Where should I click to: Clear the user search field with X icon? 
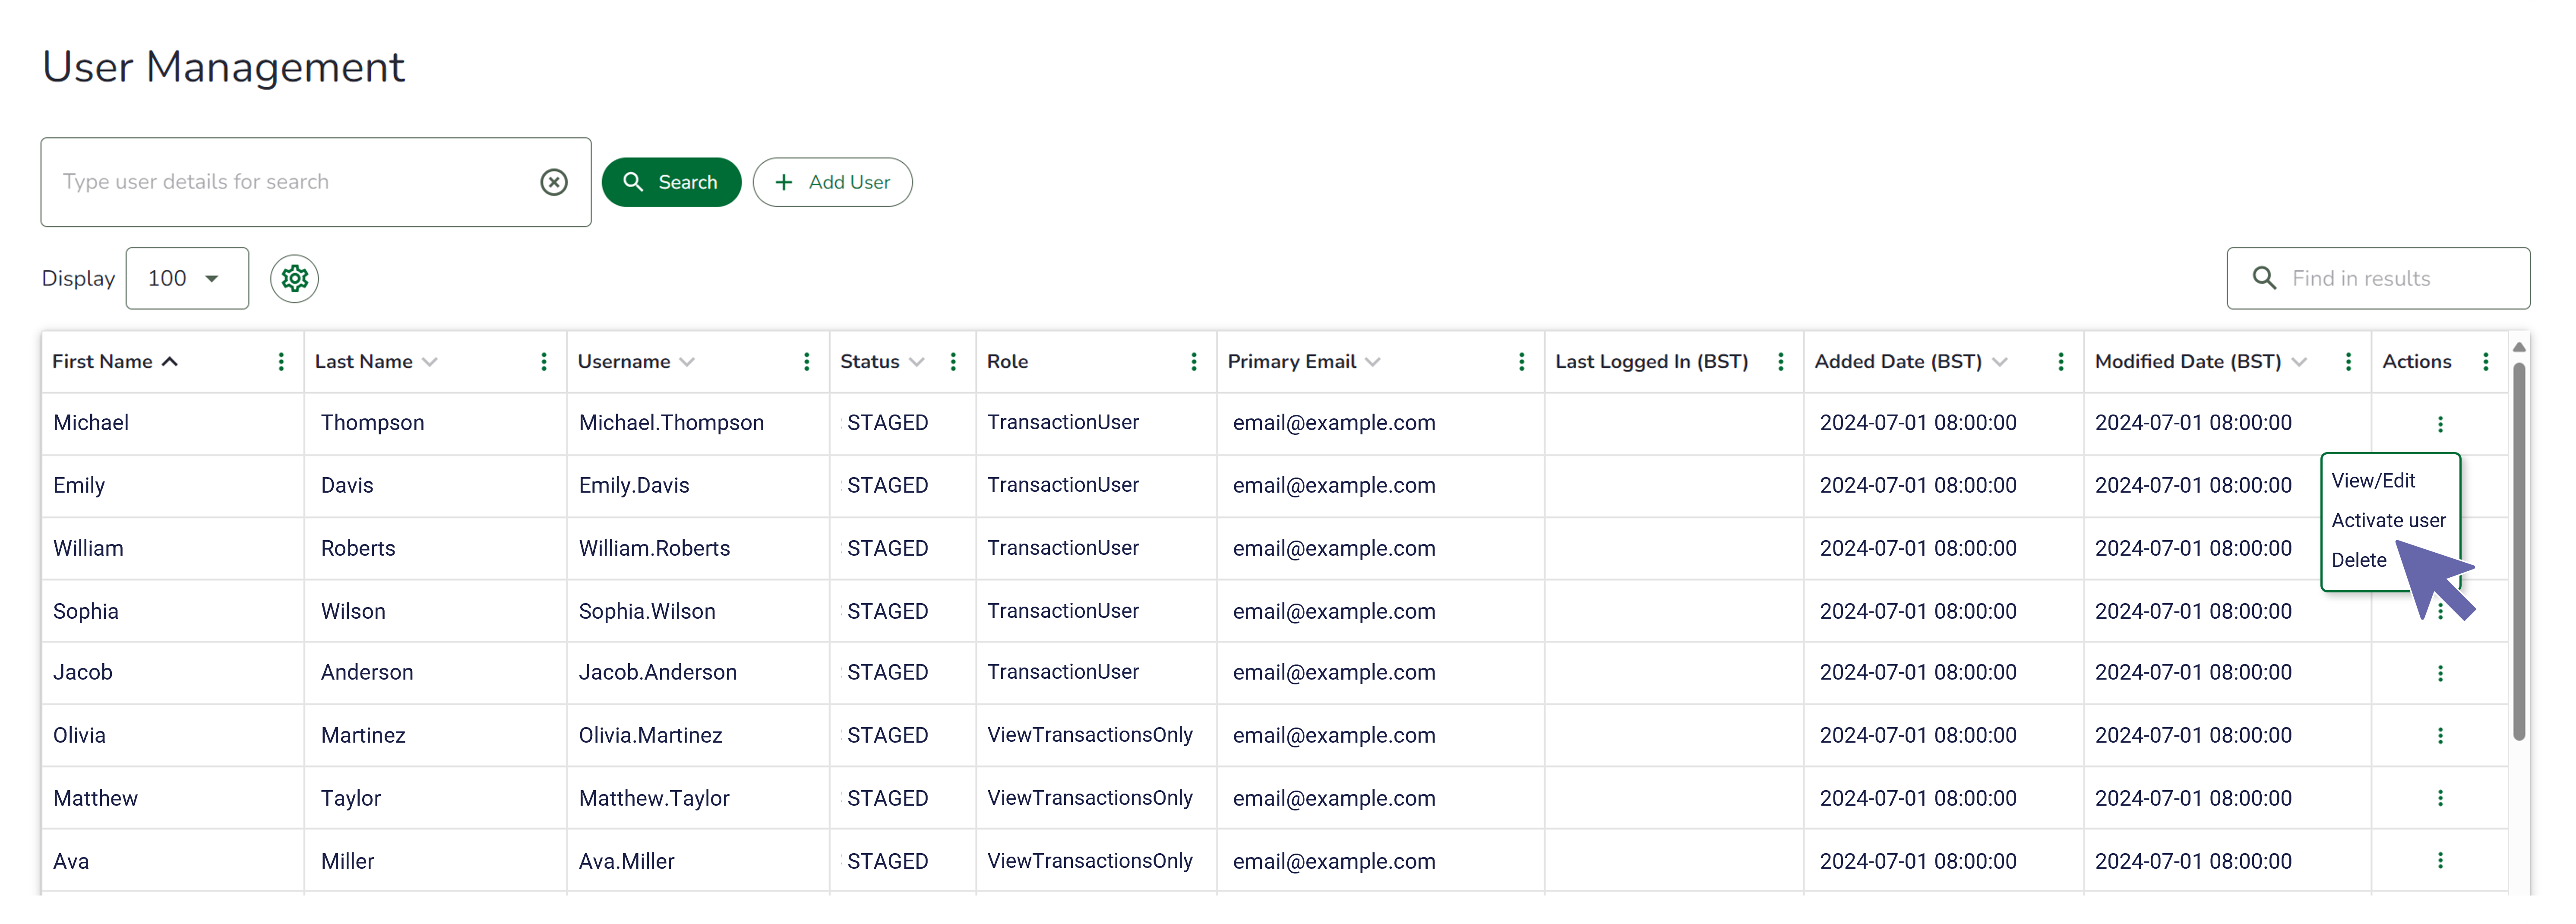pyautogui.click(x=554, y=182)
